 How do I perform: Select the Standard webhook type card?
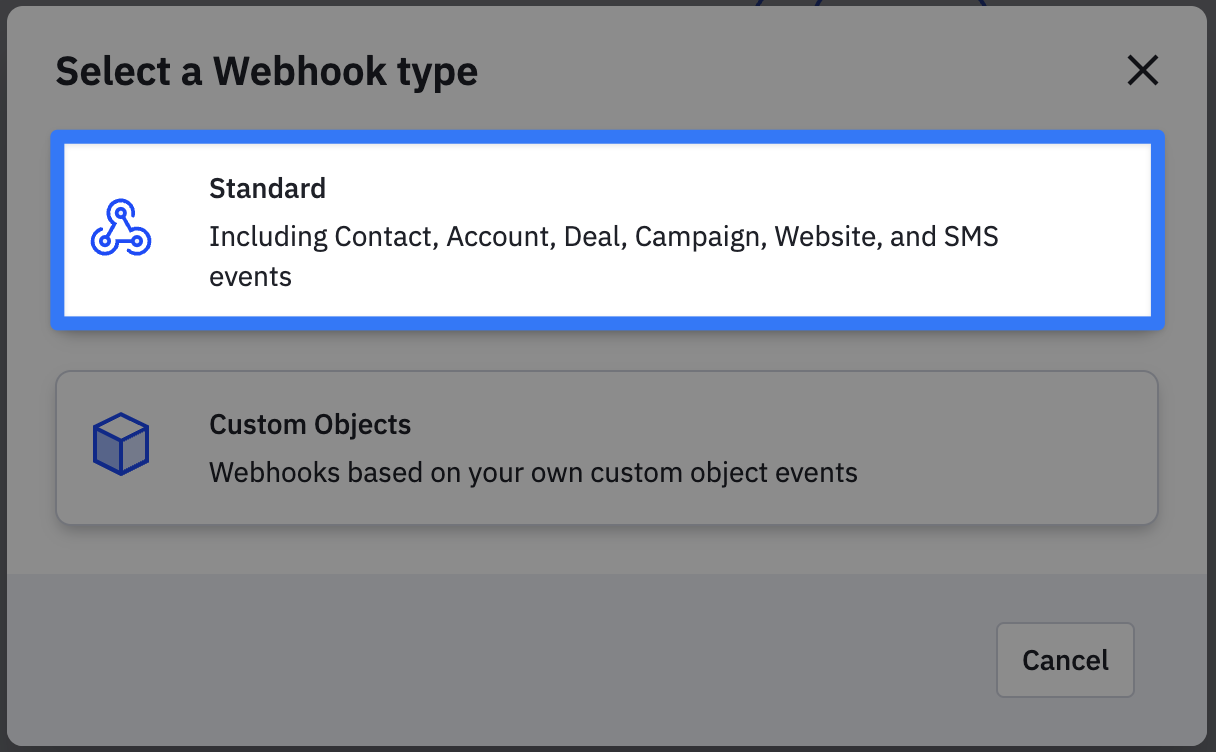tap(606, 230)
